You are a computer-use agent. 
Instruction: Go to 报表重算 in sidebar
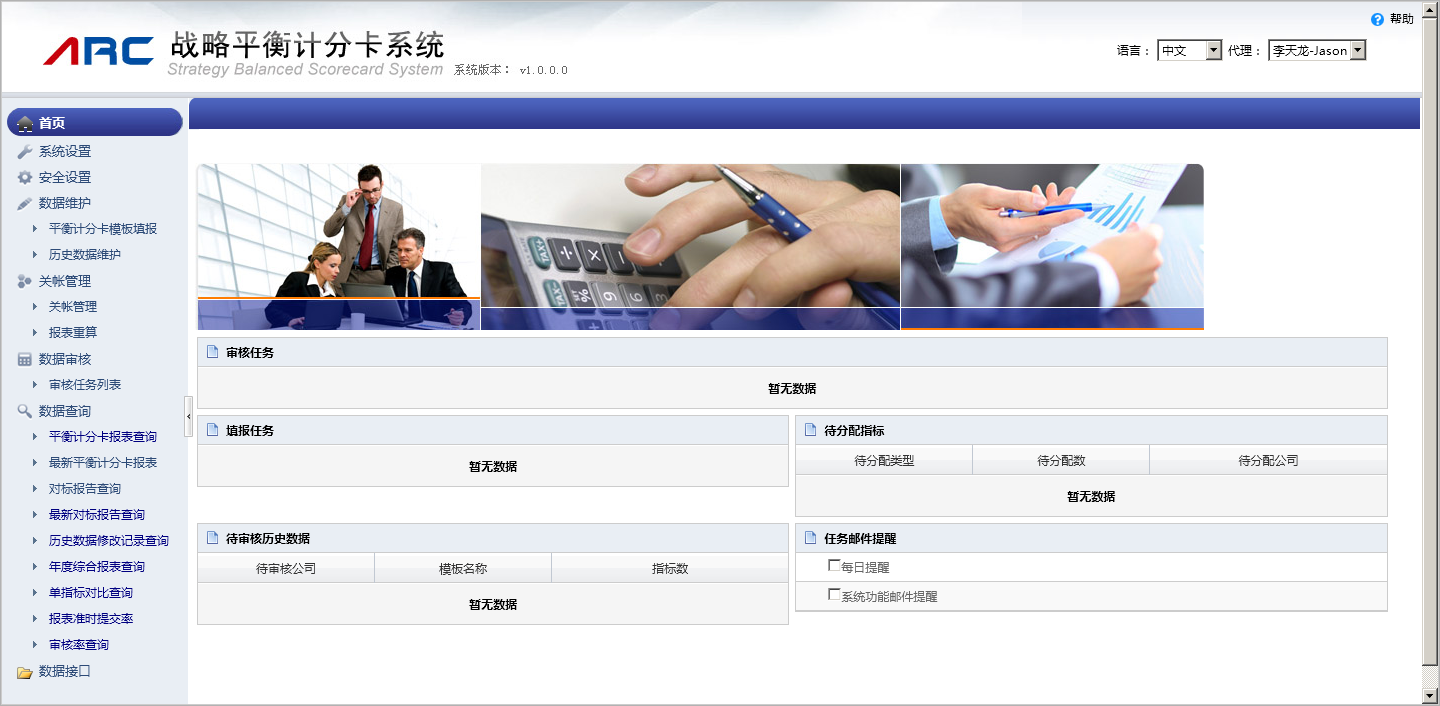[x=73, y=333]
